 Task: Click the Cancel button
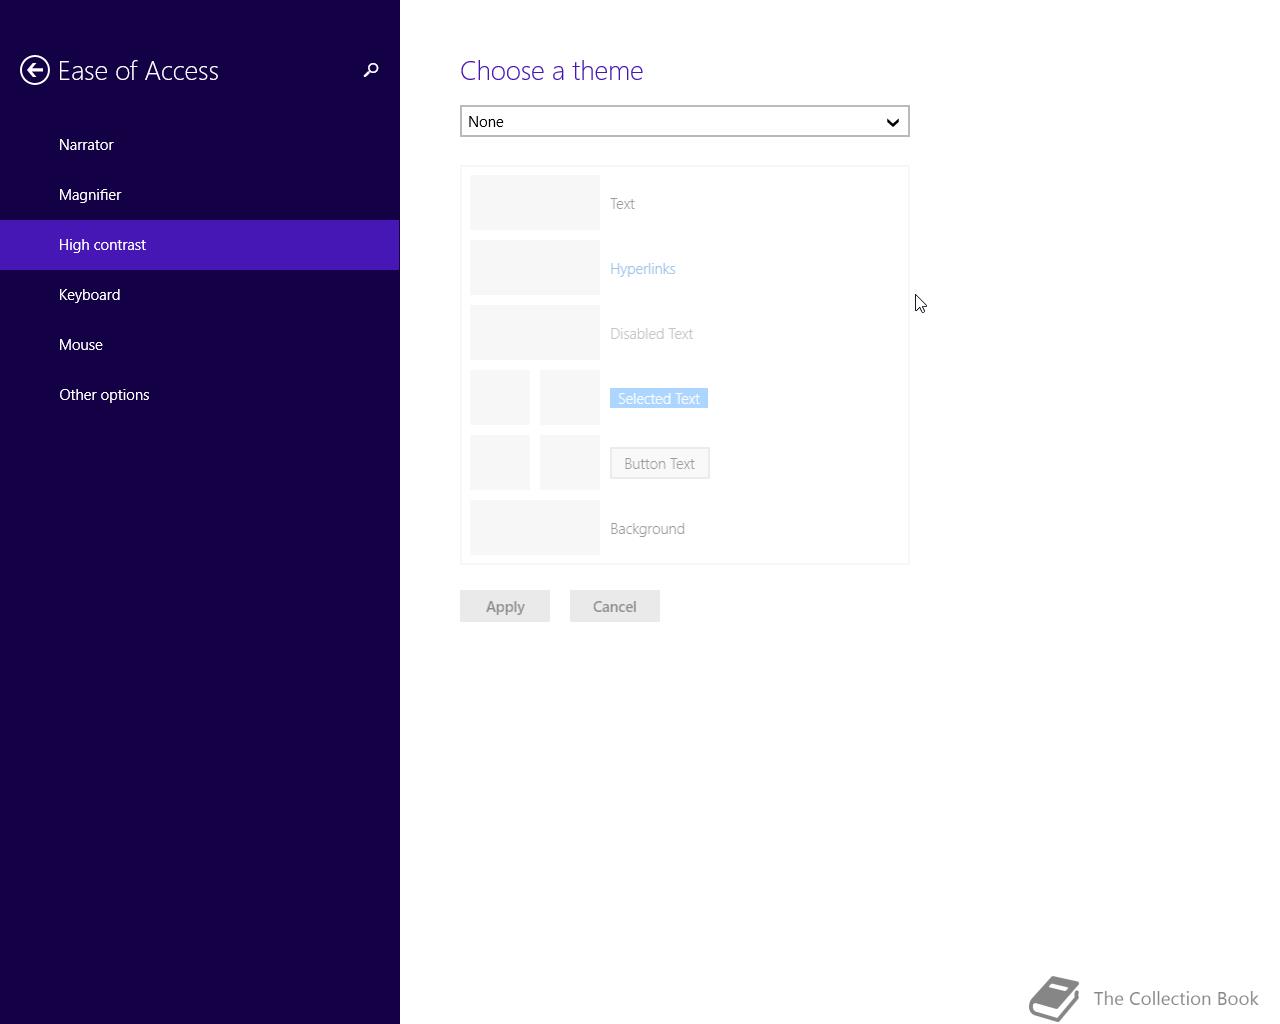(615, 606)
